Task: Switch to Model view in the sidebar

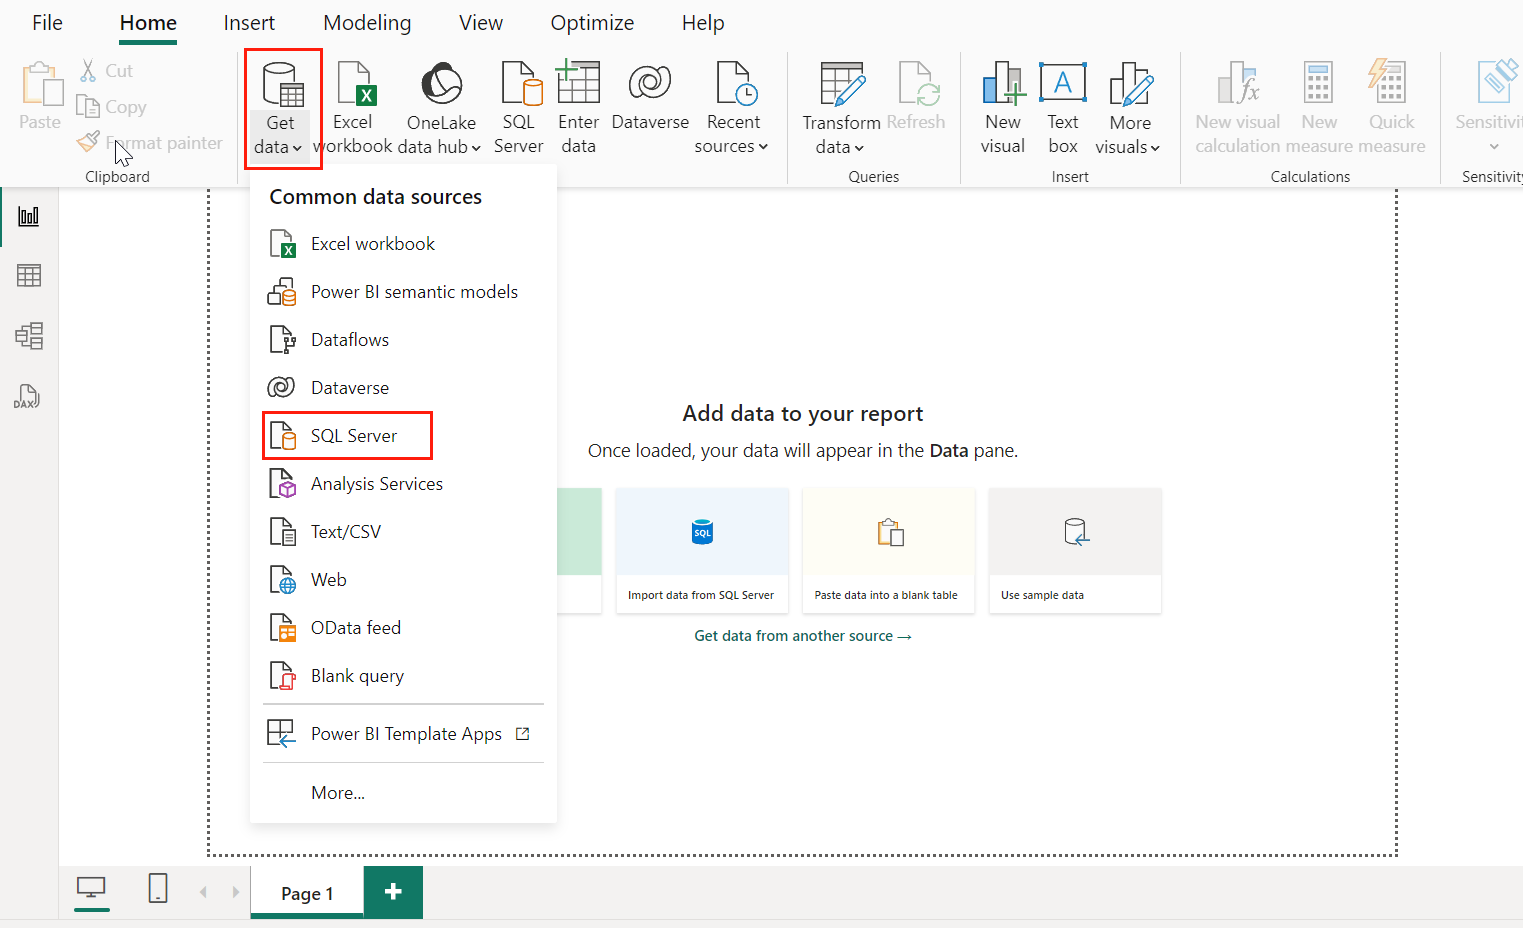Action: point(29,336)
